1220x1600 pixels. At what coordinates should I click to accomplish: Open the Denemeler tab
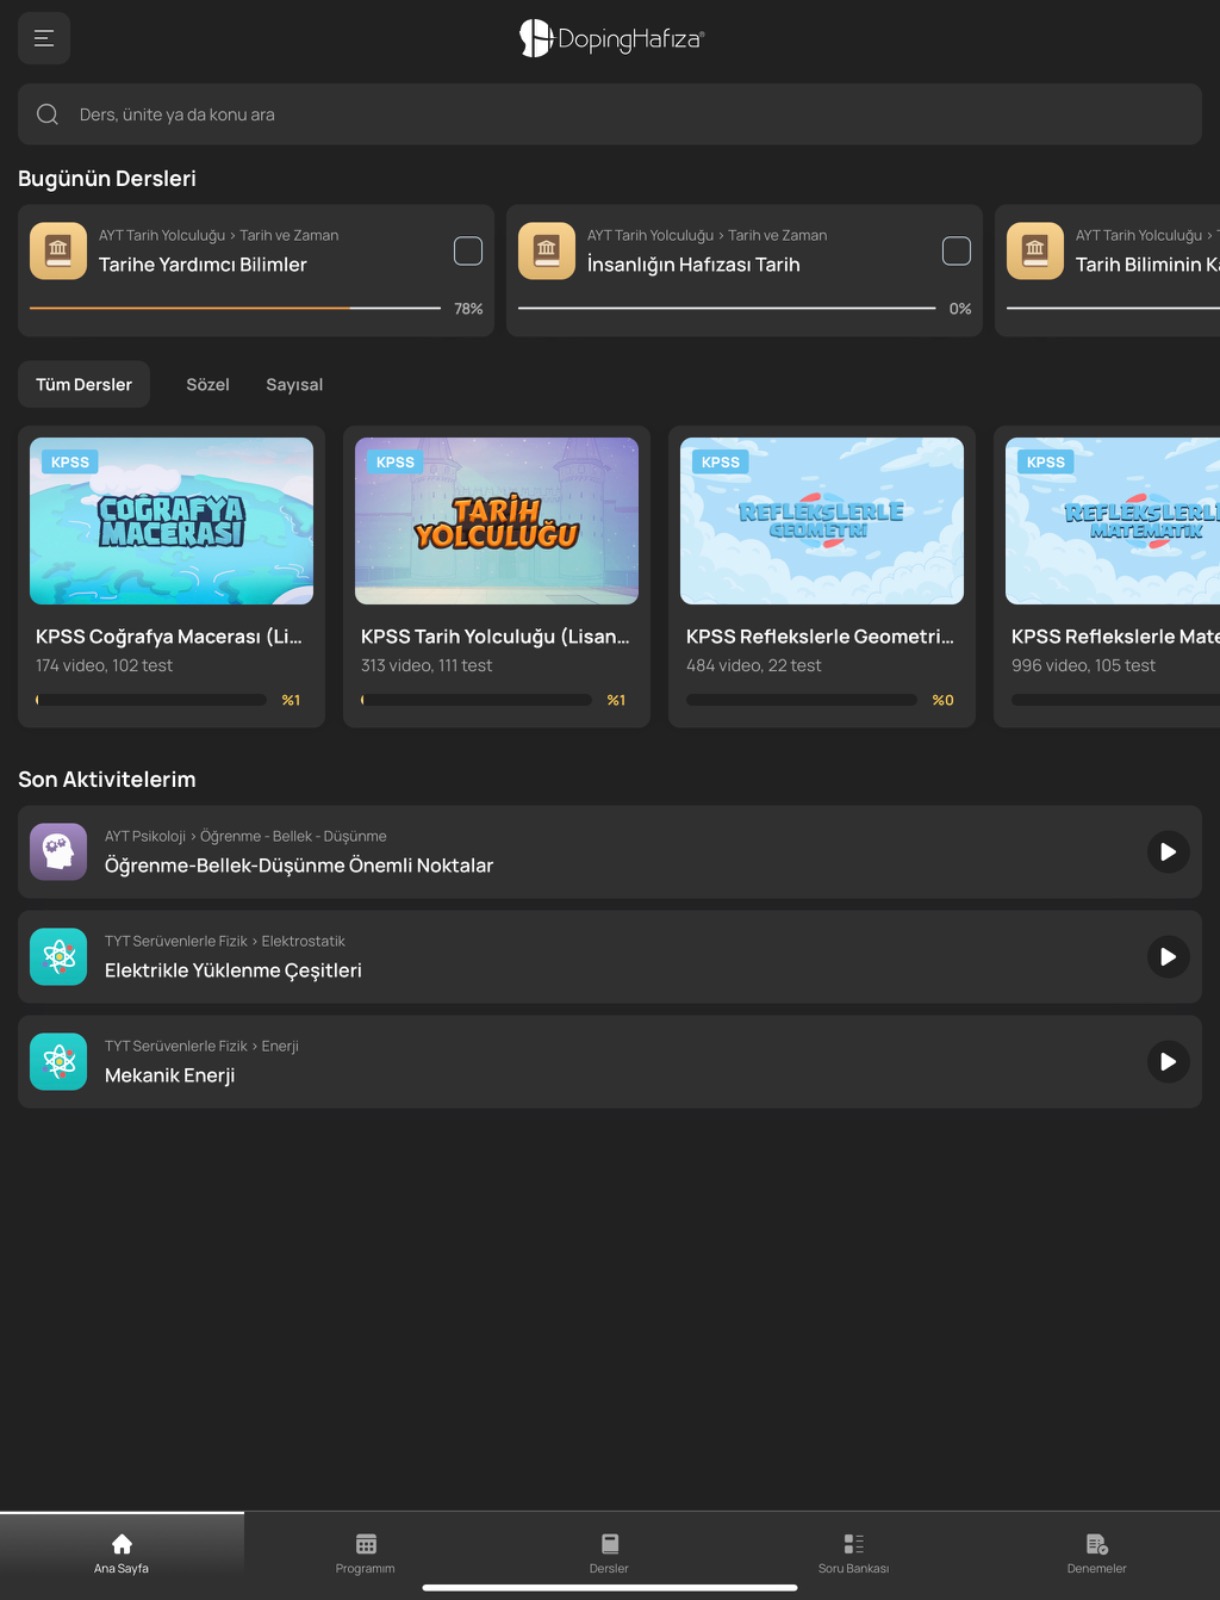click(1097, 1554)
